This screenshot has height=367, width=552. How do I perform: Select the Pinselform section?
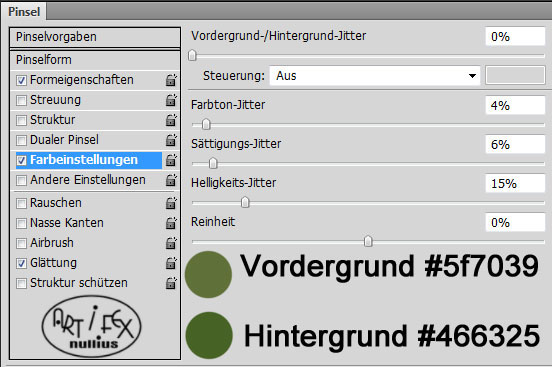click(x=95, y=60)
